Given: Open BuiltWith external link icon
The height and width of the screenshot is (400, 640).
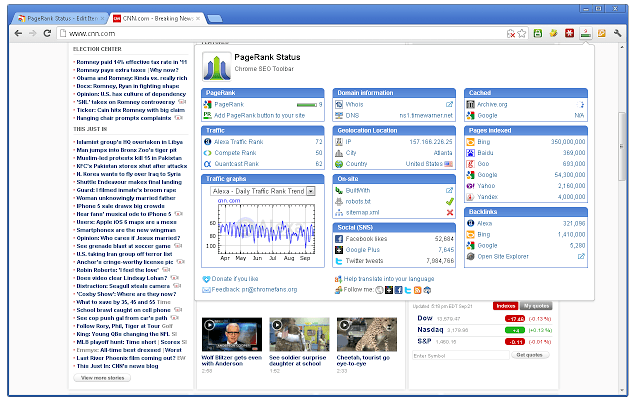Looking at the screenshot, I should click(449, 191).
